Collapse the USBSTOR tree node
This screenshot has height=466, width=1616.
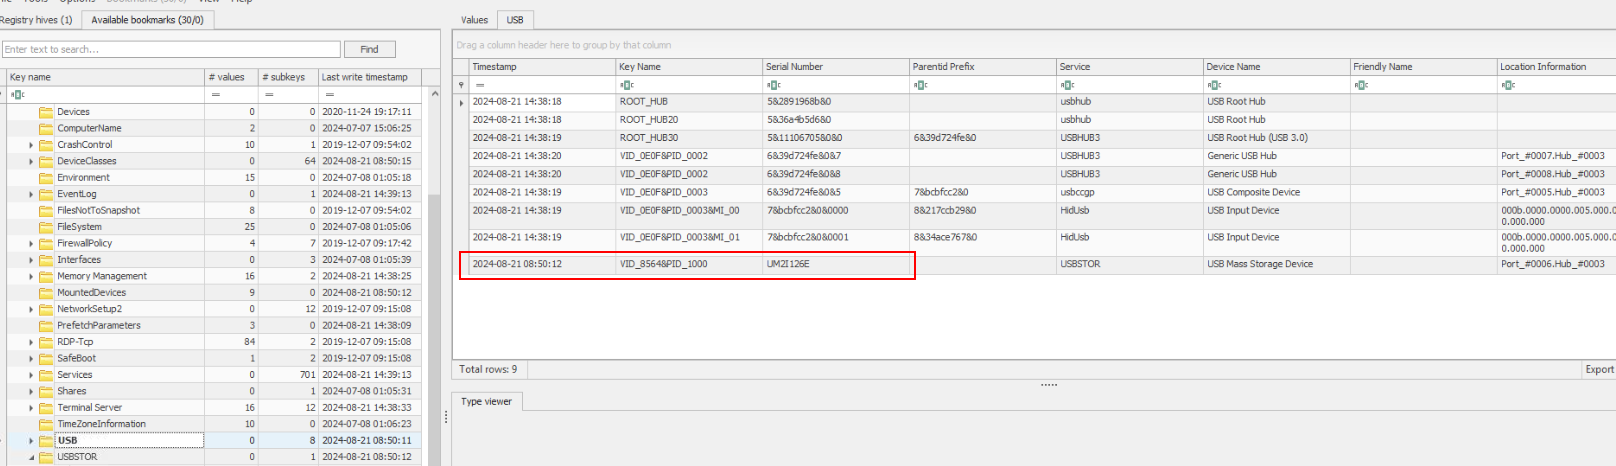31,458
